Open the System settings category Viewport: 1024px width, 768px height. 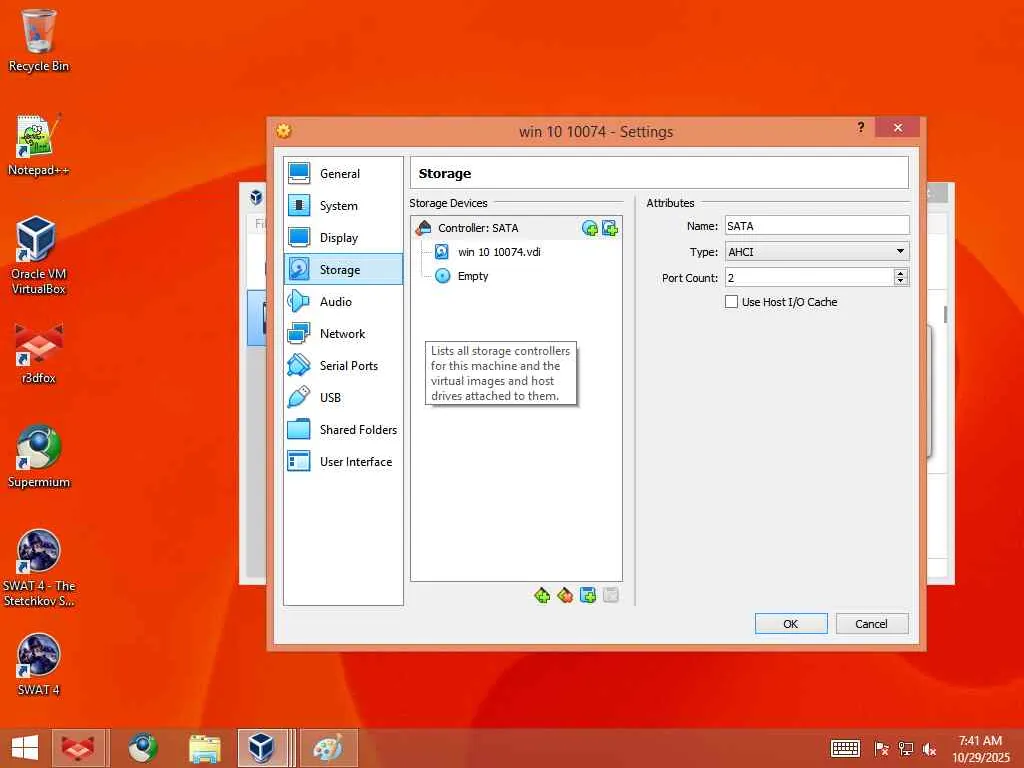point(343,206)
